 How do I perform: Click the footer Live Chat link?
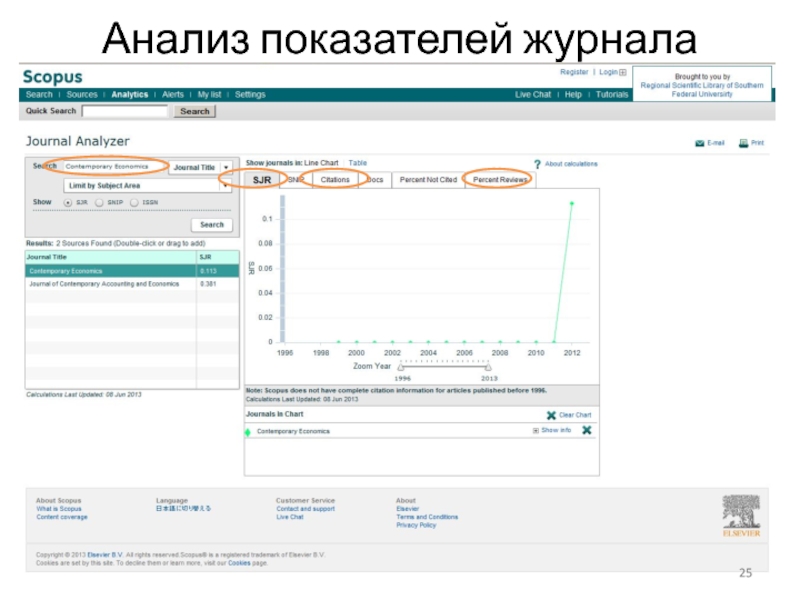tap(290, 517)
